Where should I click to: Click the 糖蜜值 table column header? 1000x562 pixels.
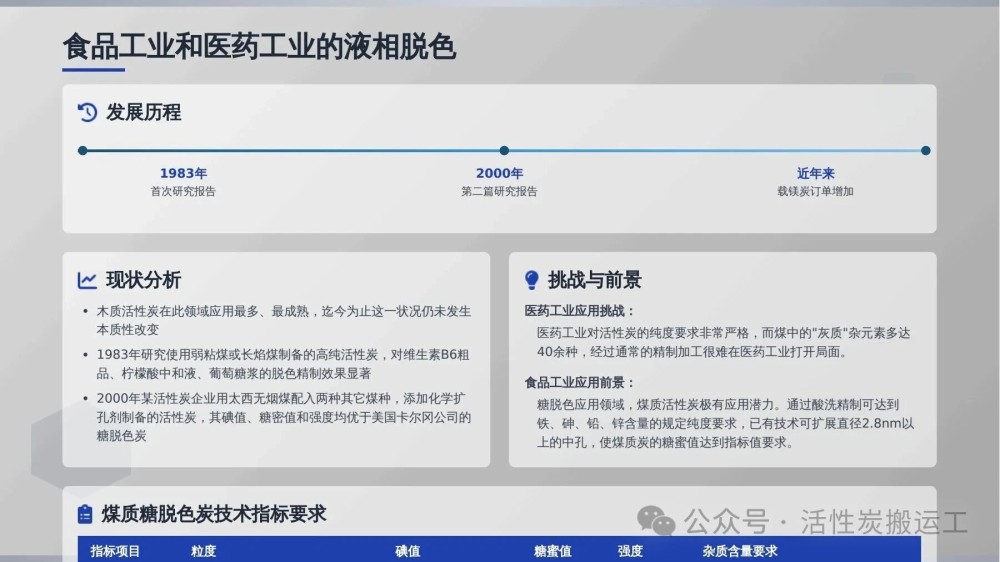[552, 551]
